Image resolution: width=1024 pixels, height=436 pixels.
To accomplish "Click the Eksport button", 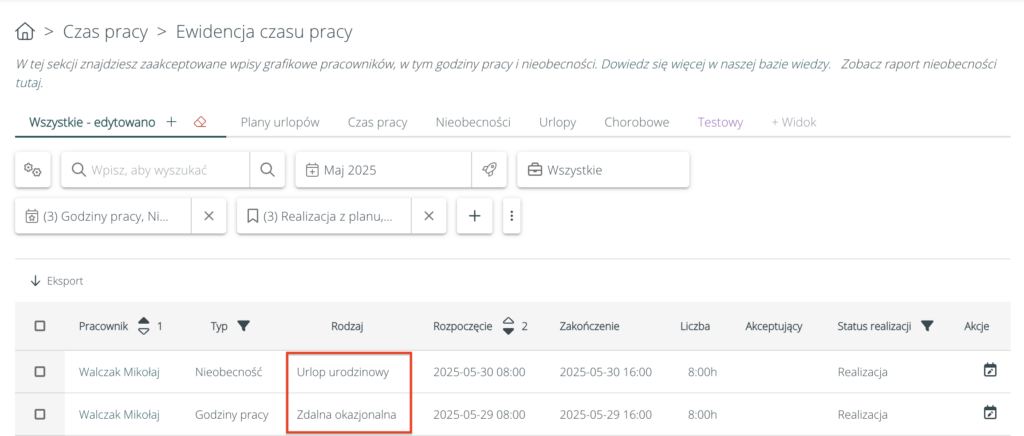I will [x=57, y=281].
